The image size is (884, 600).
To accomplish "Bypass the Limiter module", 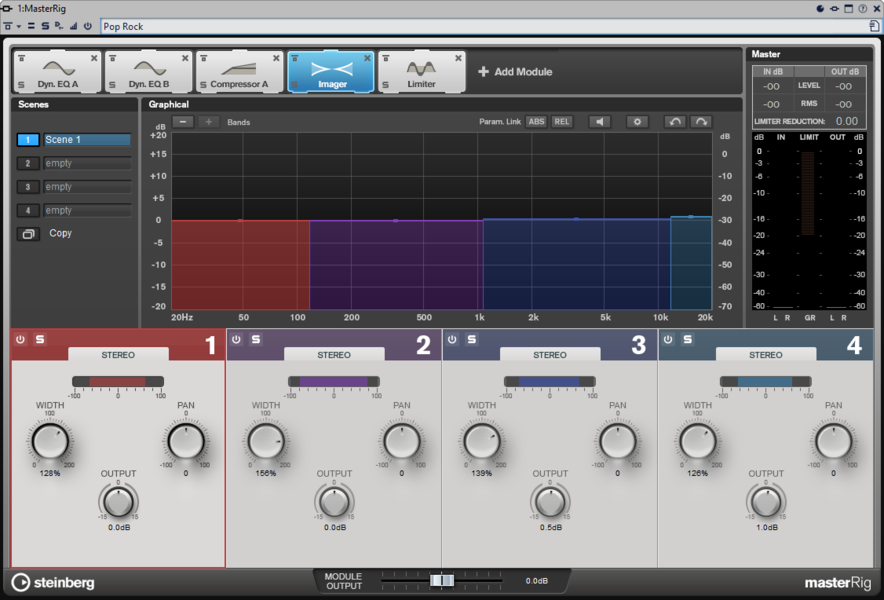I will pyautogui.click(x=386, y=58).
